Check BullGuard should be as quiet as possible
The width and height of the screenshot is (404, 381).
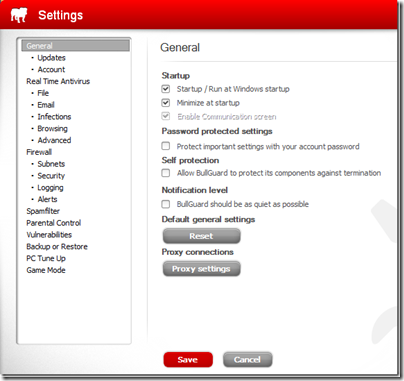(166, 204)
